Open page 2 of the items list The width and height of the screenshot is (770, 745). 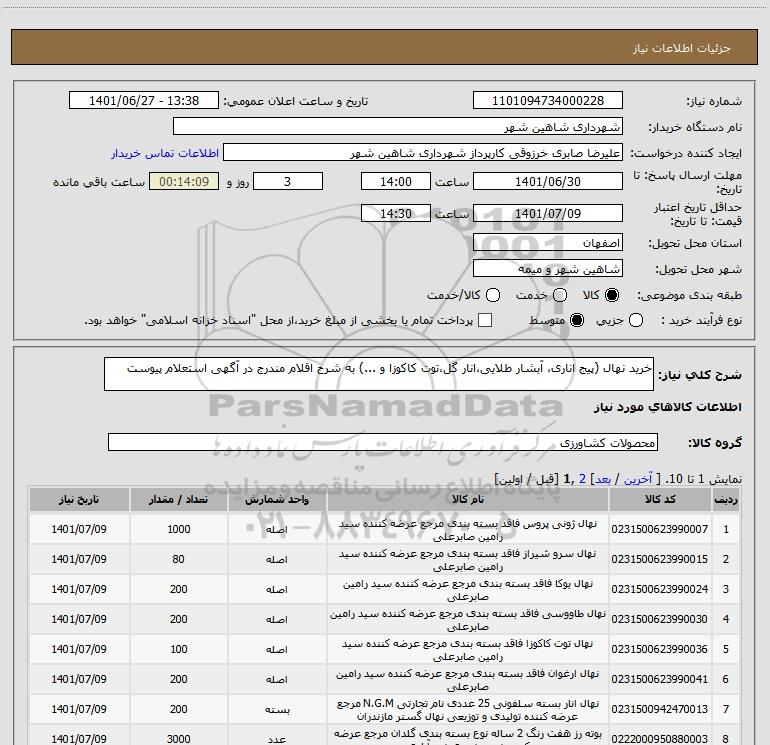point(582,479)
